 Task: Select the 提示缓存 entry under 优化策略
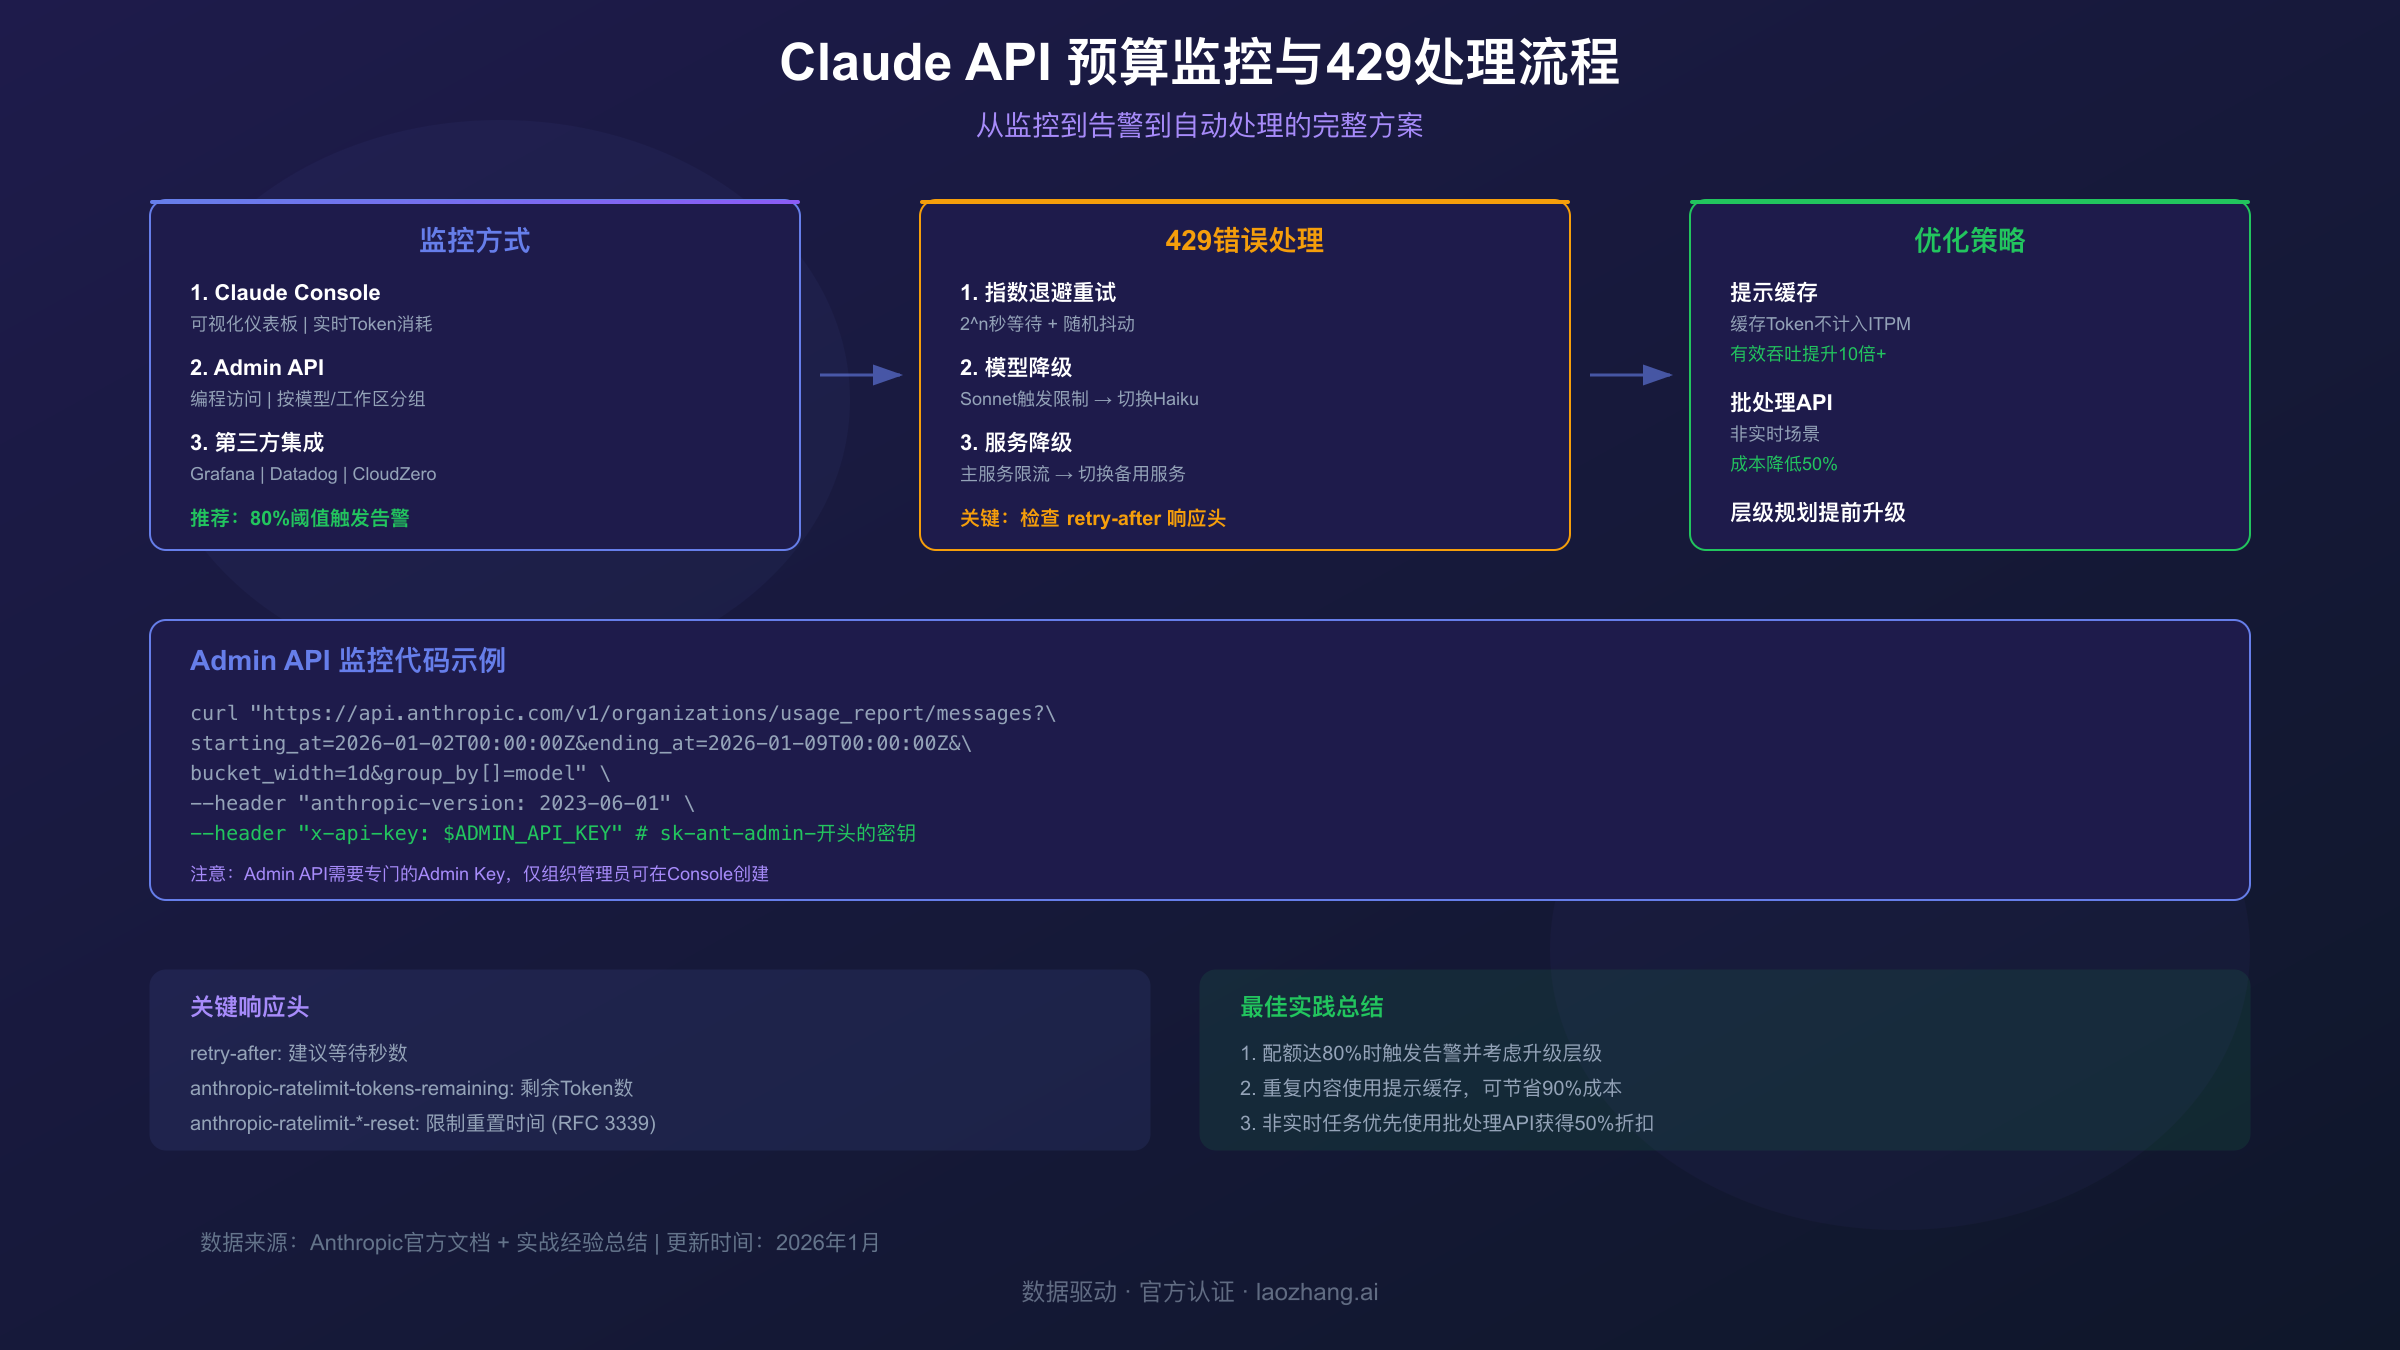click(1773, 292)
